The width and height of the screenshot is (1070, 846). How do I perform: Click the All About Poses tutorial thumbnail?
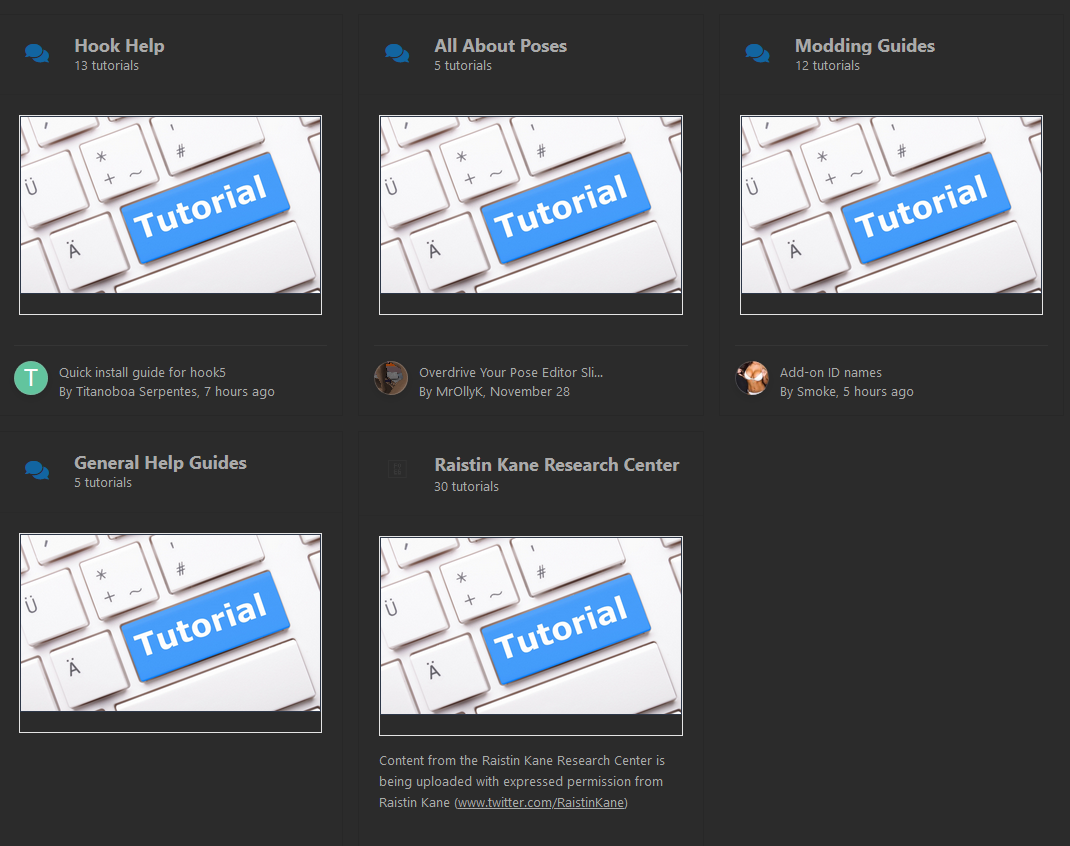coord(531,215)
